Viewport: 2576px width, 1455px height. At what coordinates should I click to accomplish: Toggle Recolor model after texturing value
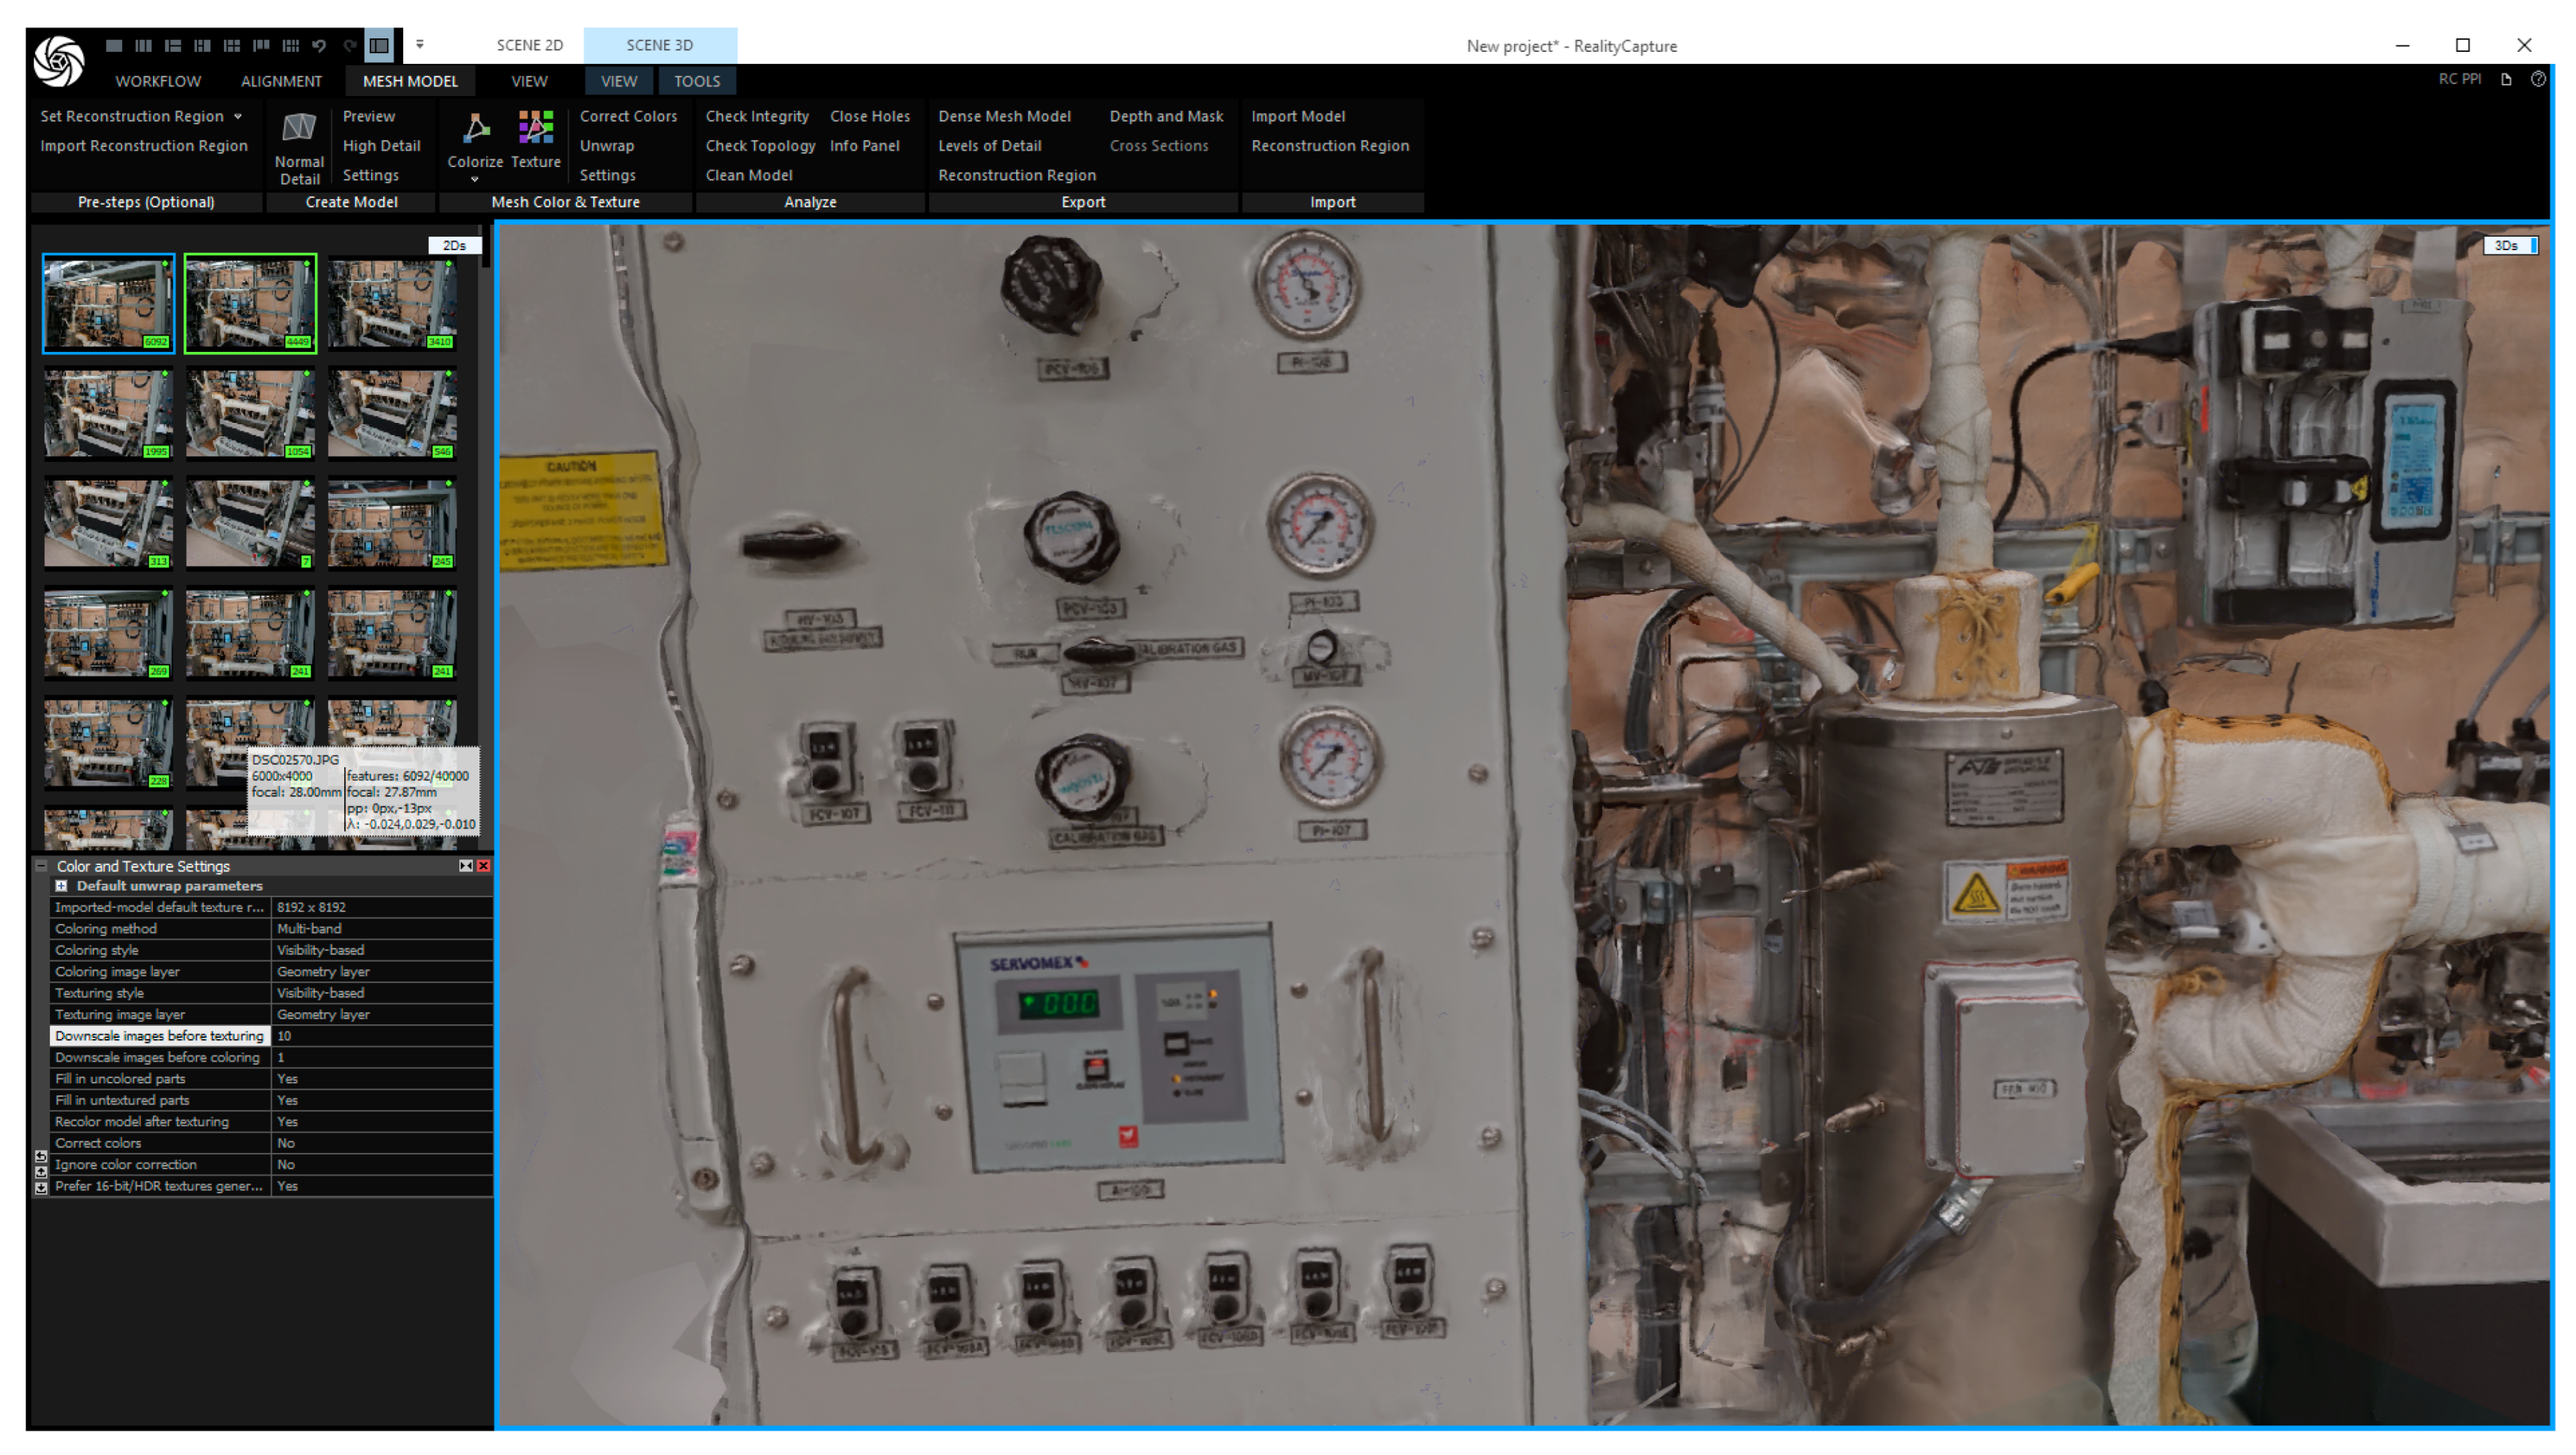tap(380, 1122)
